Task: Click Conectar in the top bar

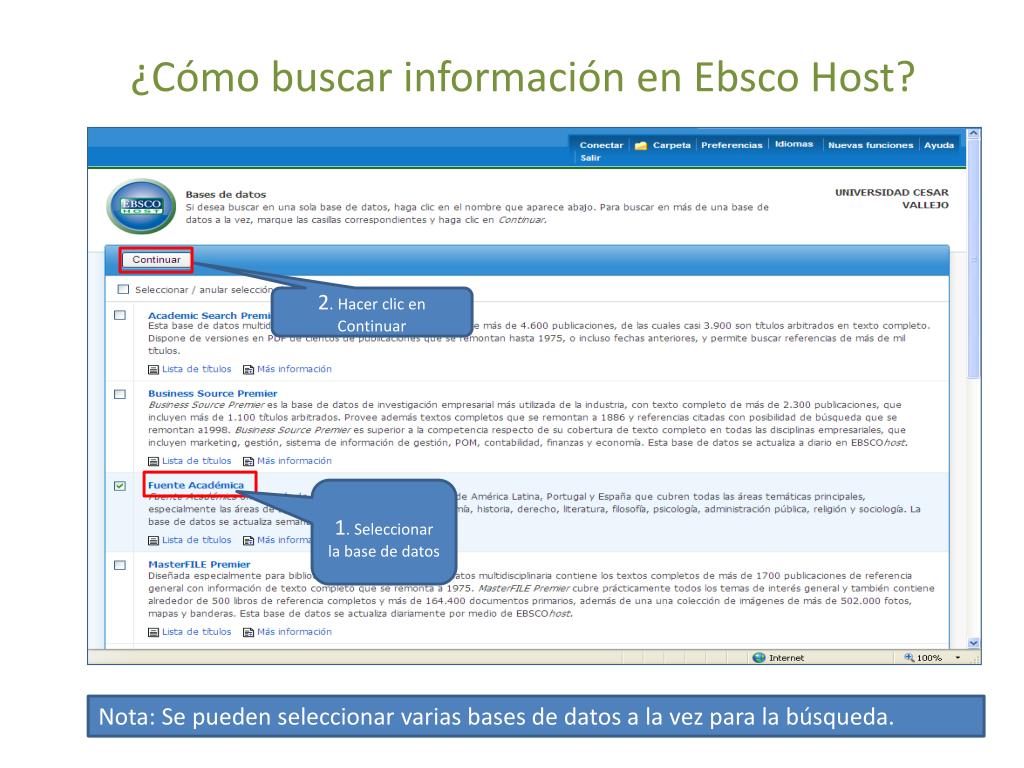Action: 601,145
